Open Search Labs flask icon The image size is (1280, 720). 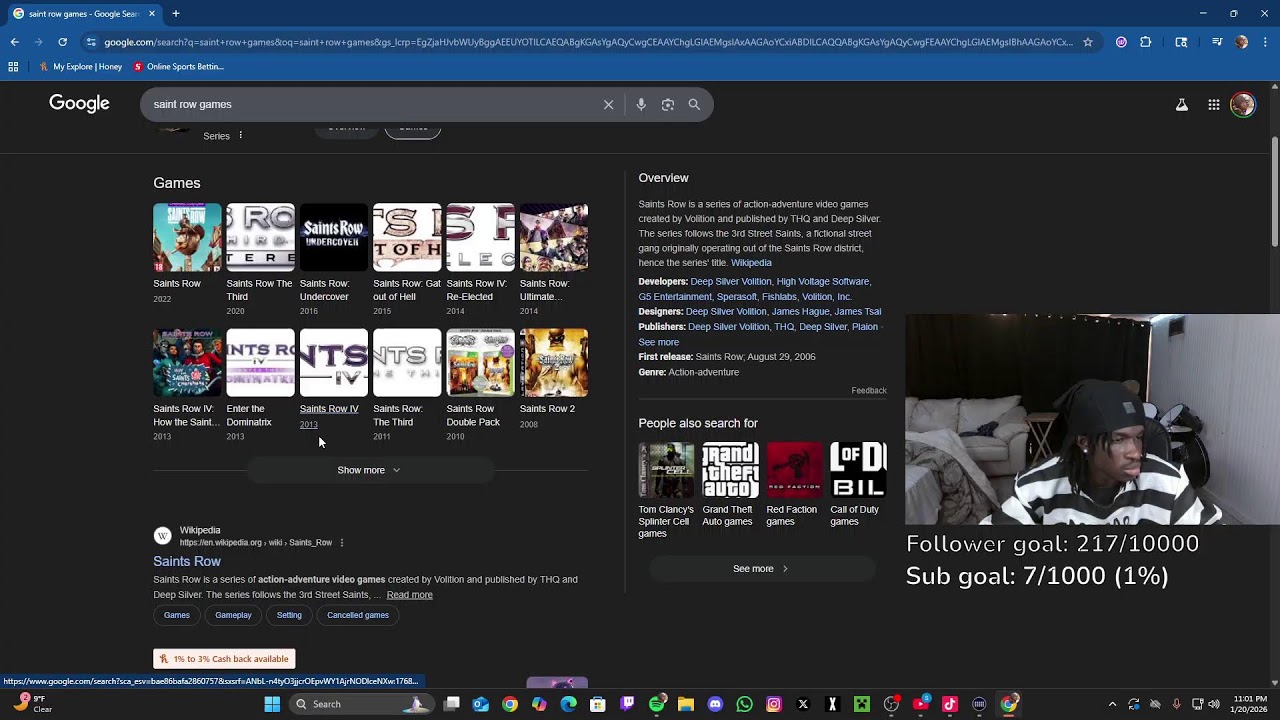(x=1182, y=104)
